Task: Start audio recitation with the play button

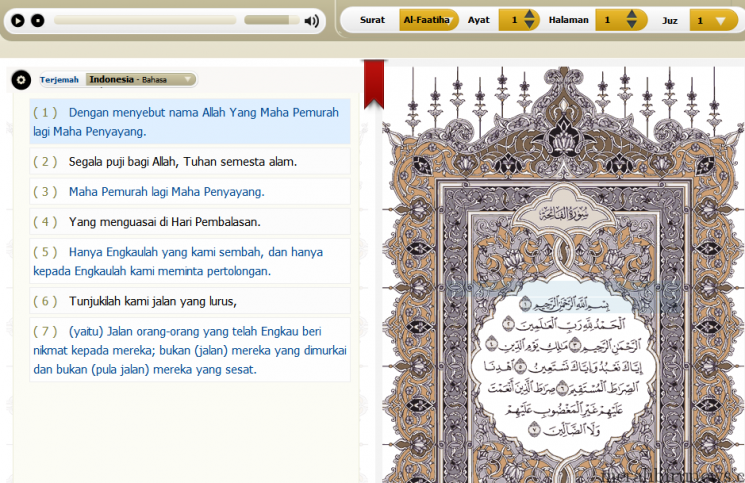Action: pyautogui.click(x=18, y=20)
